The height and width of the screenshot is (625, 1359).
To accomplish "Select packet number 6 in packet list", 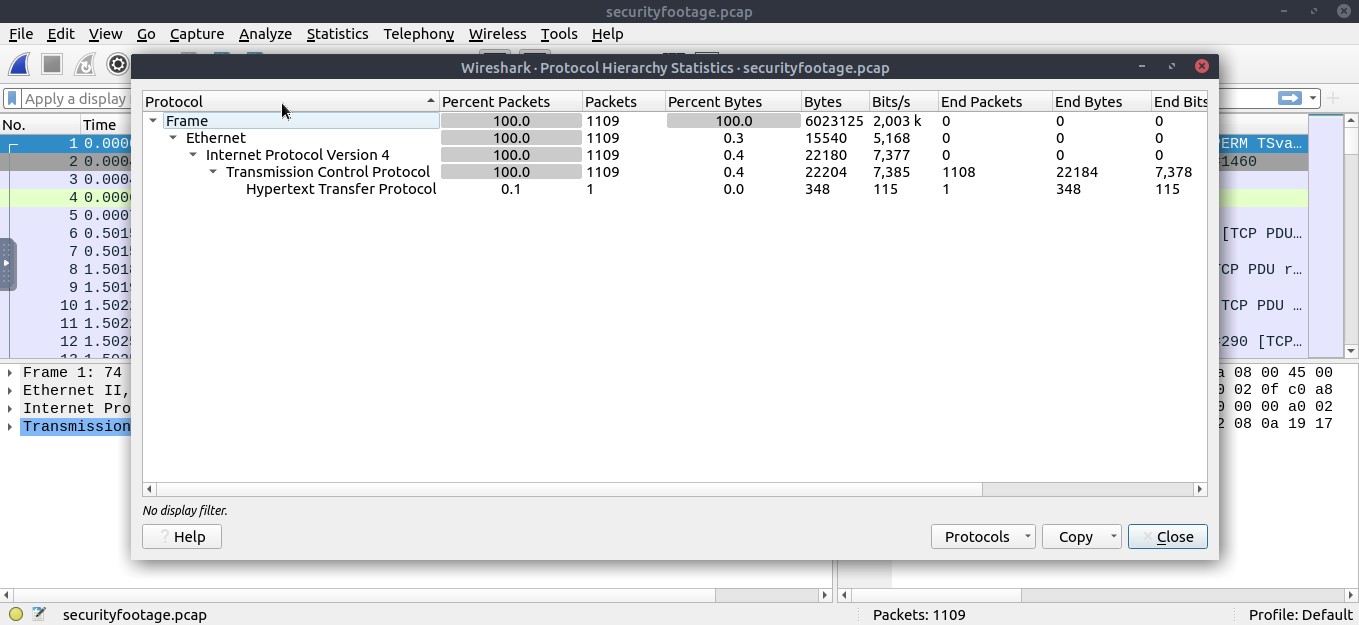I will (65, 233).
